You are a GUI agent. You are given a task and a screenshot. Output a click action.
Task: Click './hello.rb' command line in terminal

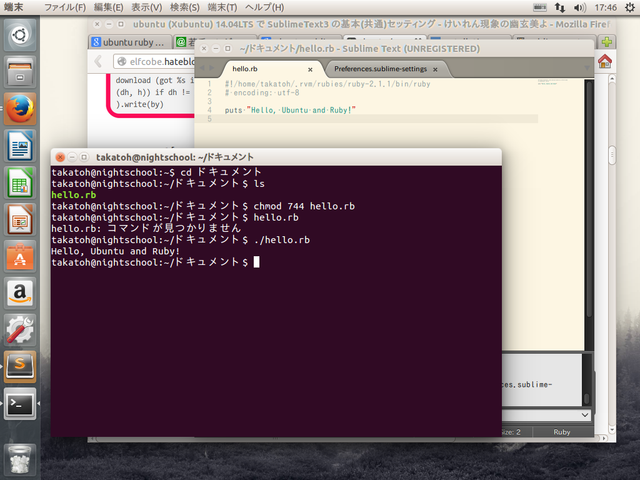[x=282, y=240]
